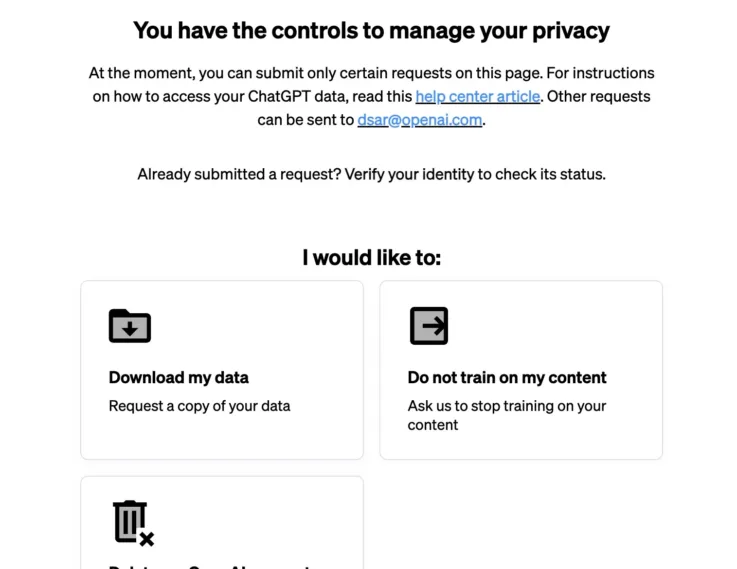
Task: Click the folder download icon
Action: 130,326
